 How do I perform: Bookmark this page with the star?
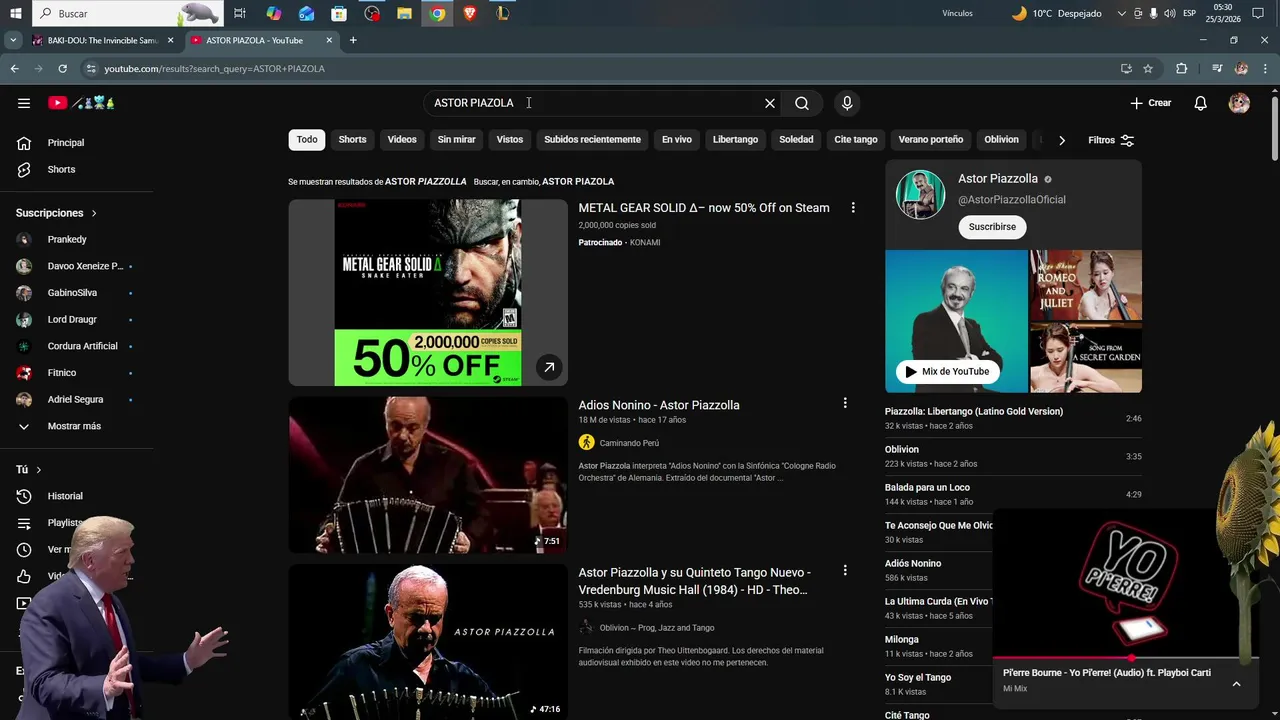pos(1148,69)
